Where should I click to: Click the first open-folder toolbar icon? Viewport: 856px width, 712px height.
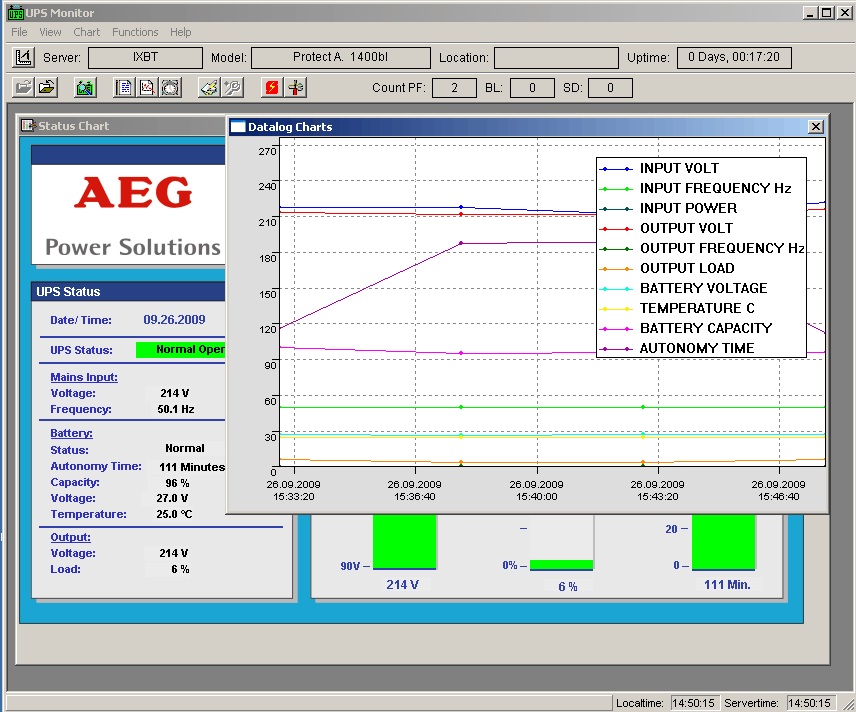[23, 88]
